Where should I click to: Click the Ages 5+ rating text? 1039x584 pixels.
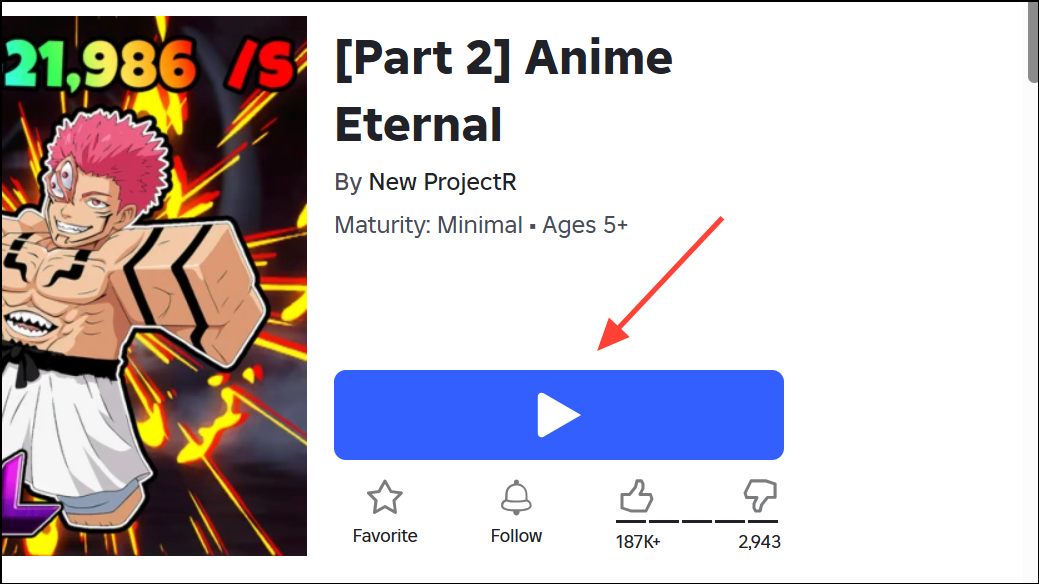[x=584, y=225]
